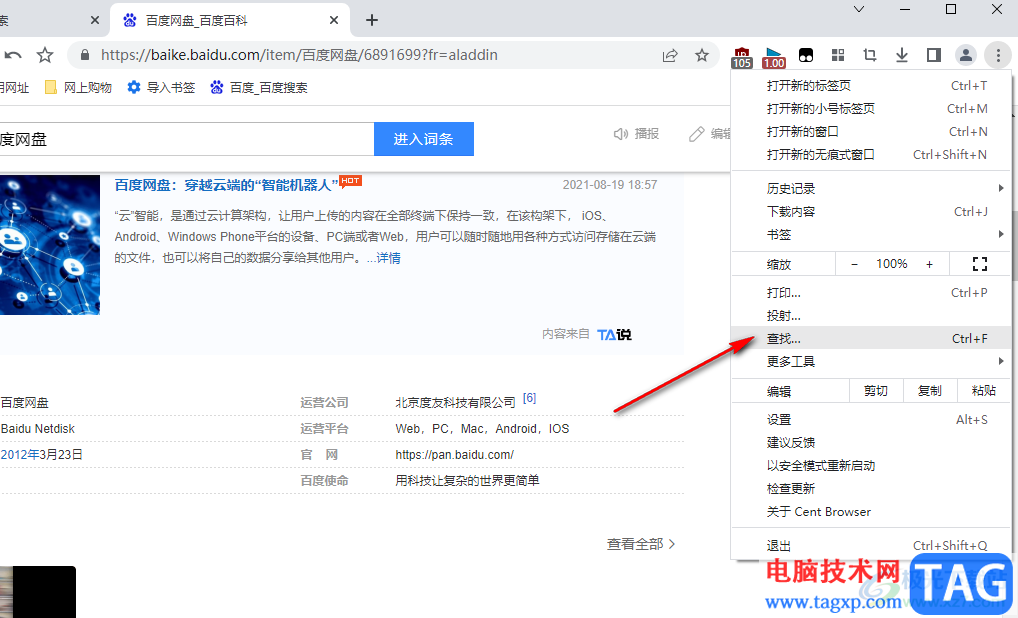Click the crop screenshot tool icon
The width and height of the screenshot is (1018, 618).
tap(870, 55)
